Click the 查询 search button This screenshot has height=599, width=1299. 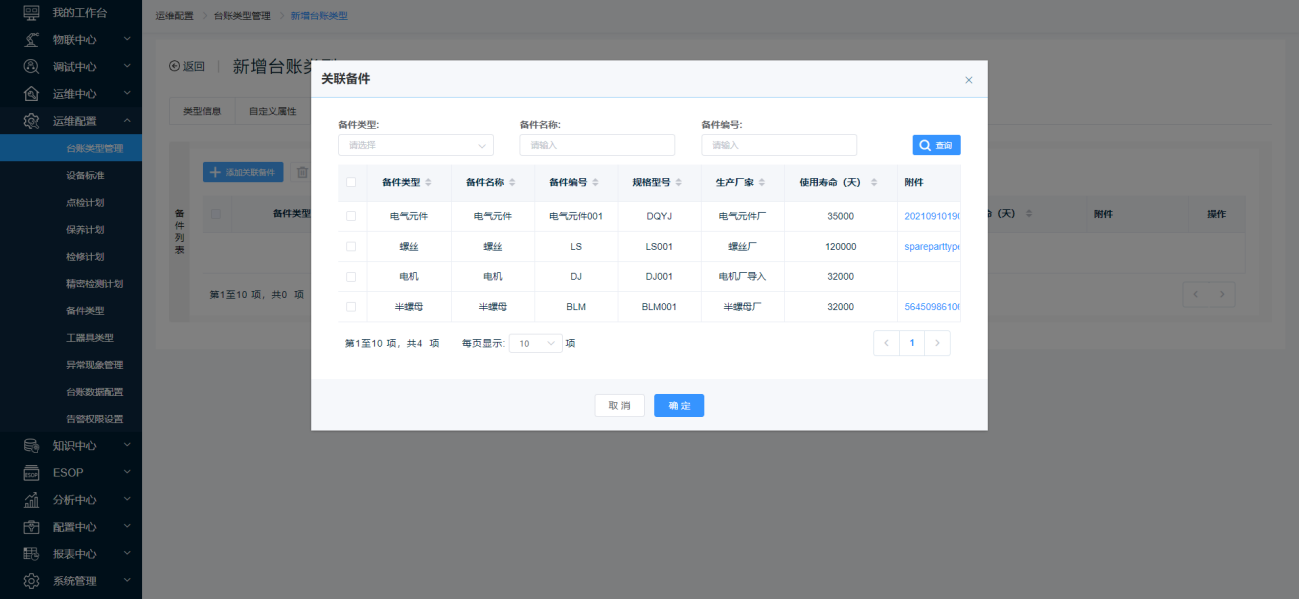point(936,145)
